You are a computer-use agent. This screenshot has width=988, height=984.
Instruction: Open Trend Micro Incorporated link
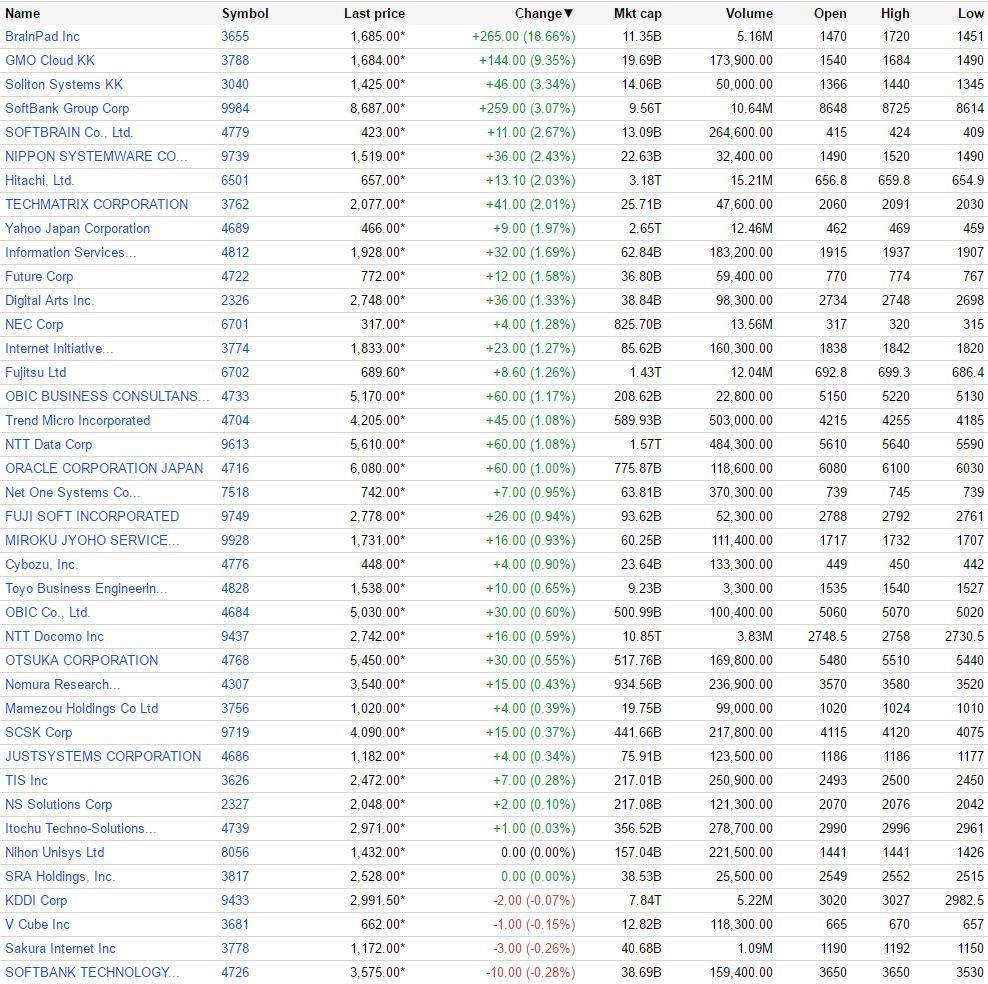coord(78,420)
